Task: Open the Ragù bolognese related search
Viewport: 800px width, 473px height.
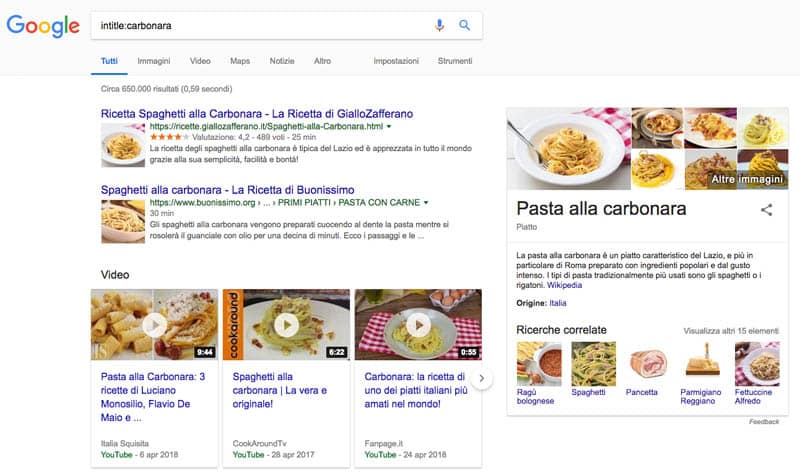Action: [x=539, y=374]
